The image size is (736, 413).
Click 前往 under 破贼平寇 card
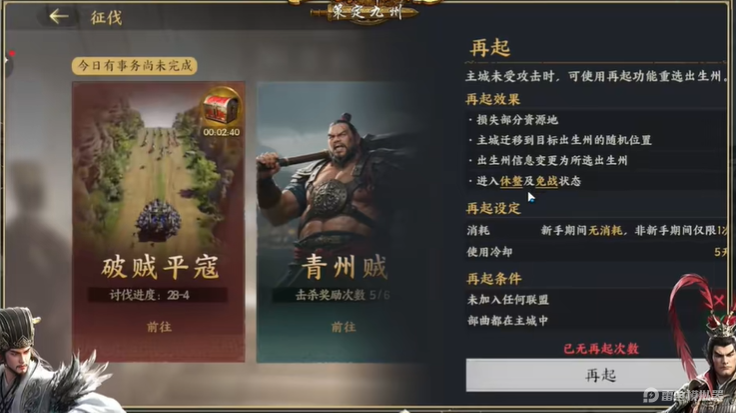[x=159, y=327]
